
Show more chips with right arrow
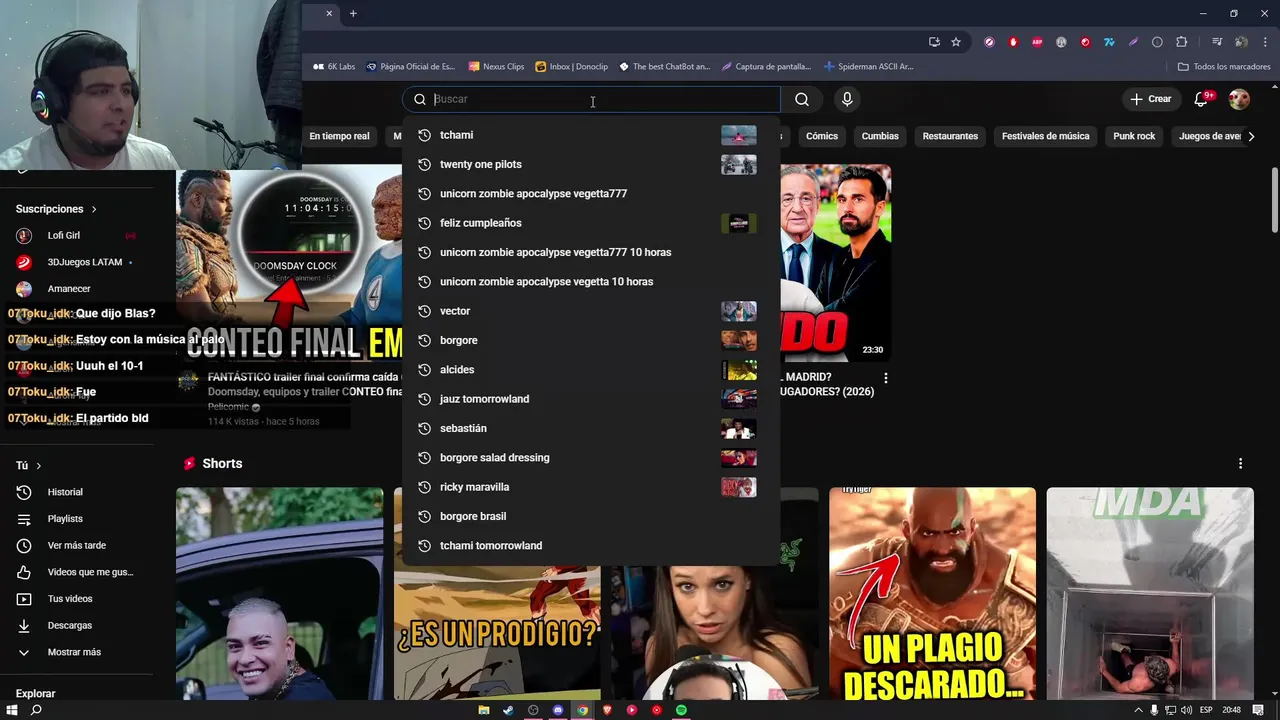pyautogui.click(x=1250, y=136)
